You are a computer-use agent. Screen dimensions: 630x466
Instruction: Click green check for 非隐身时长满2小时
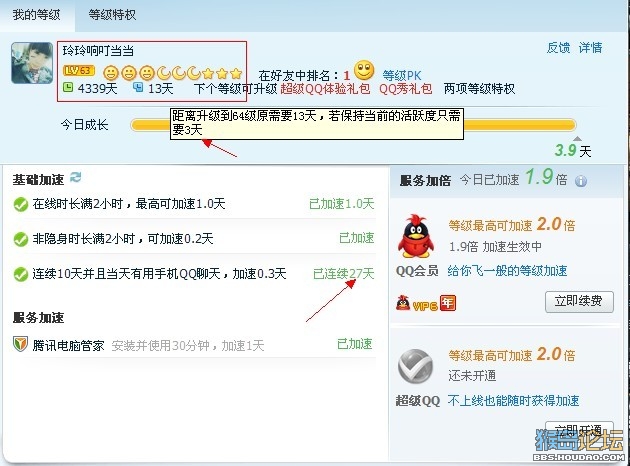[x=20, y=239]
